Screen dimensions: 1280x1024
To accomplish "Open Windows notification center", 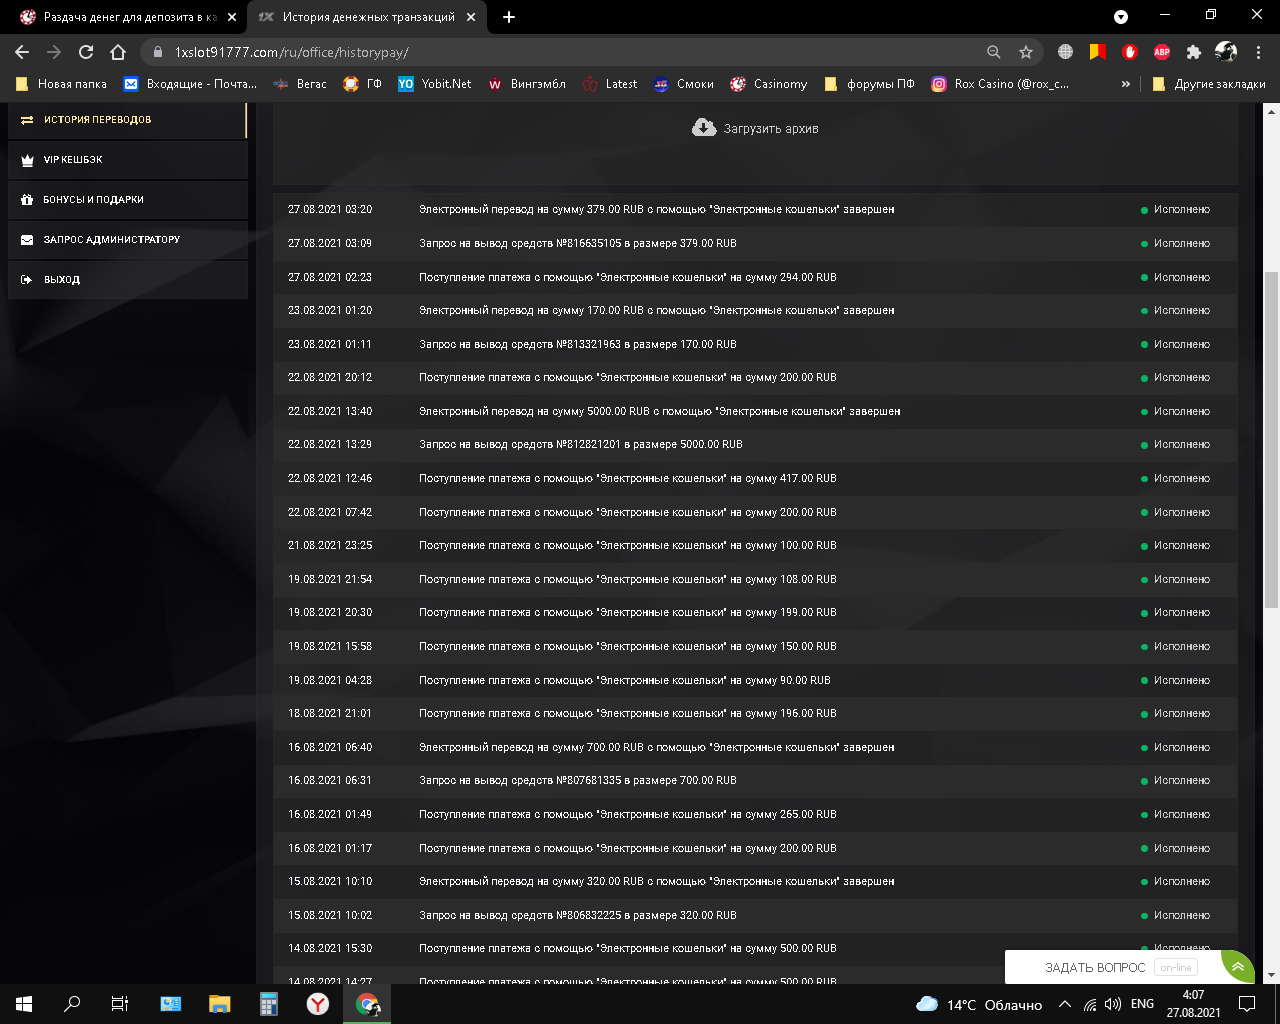I will pyautogui.click(x=1247, y=1004).
